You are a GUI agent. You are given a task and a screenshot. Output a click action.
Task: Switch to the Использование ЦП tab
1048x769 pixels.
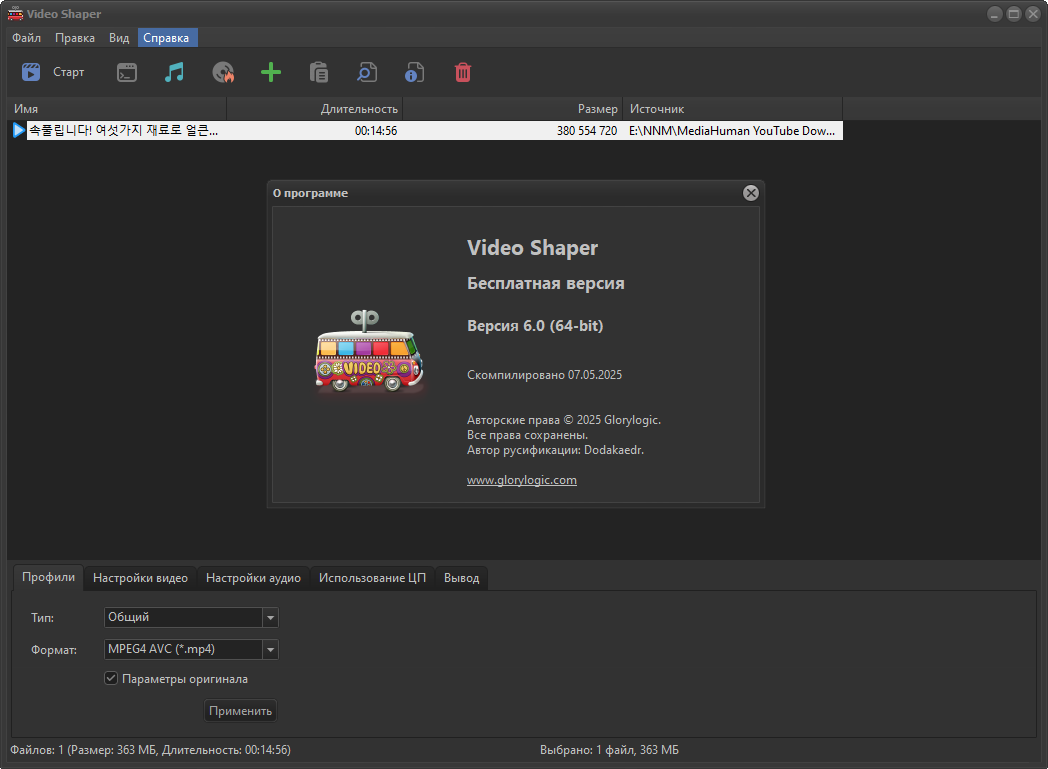[x=372, y=578]
